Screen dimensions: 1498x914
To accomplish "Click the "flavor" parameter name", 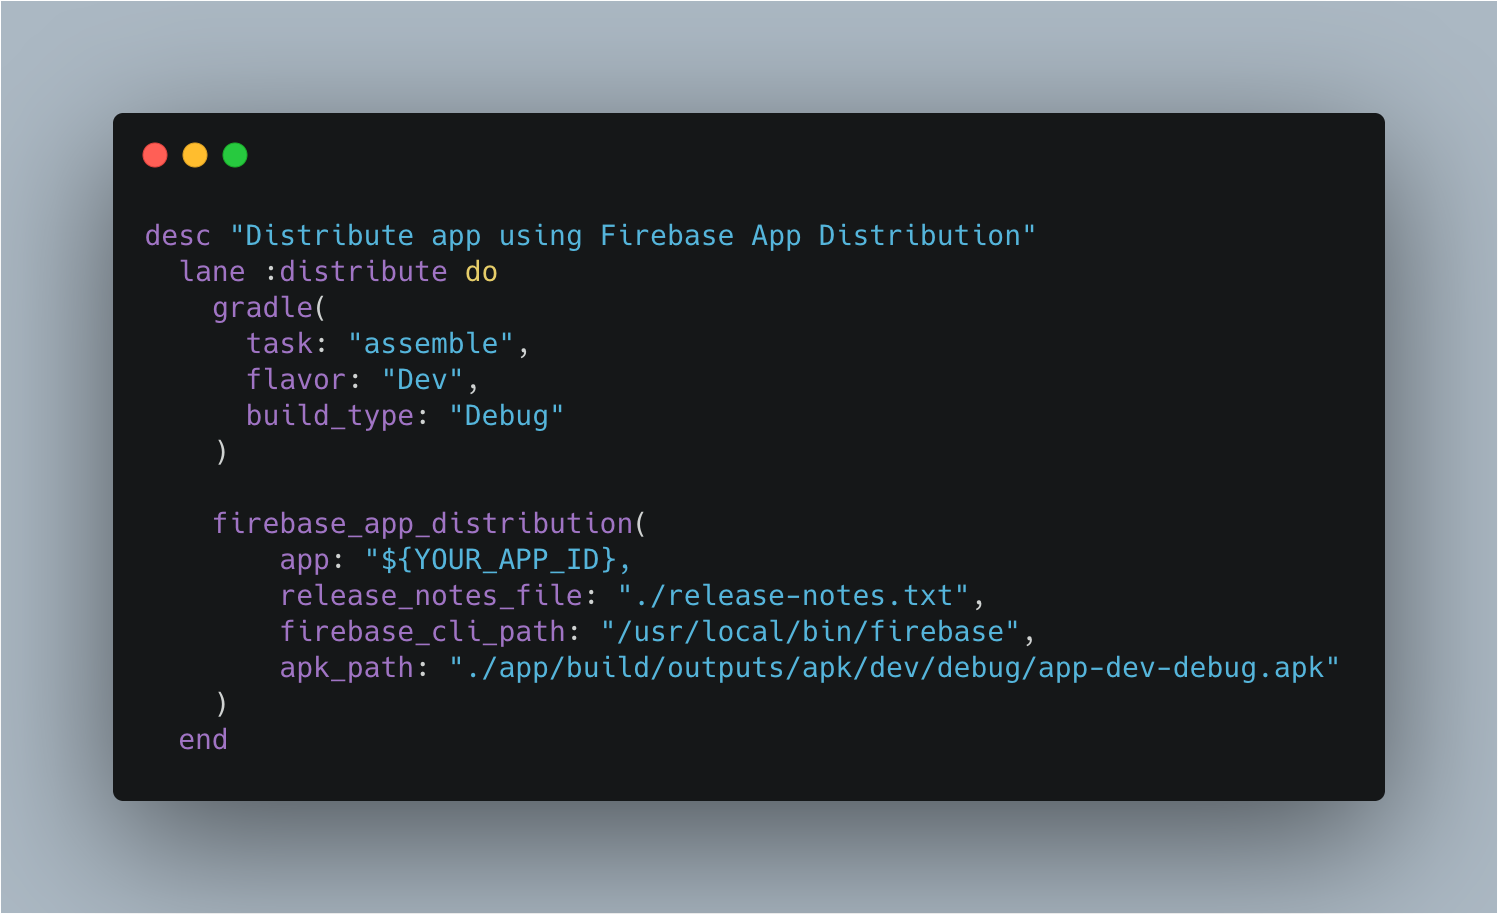I will [x=296, y=380].
